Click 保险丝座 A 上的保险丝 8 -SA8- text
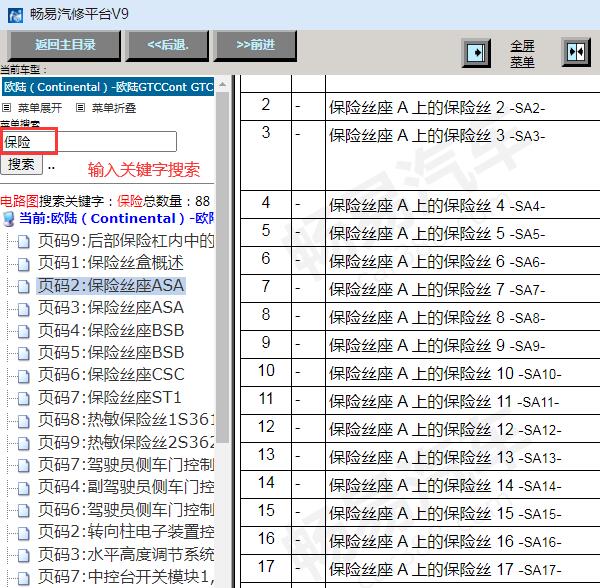 pyautogui.click(x=437, y=318)
